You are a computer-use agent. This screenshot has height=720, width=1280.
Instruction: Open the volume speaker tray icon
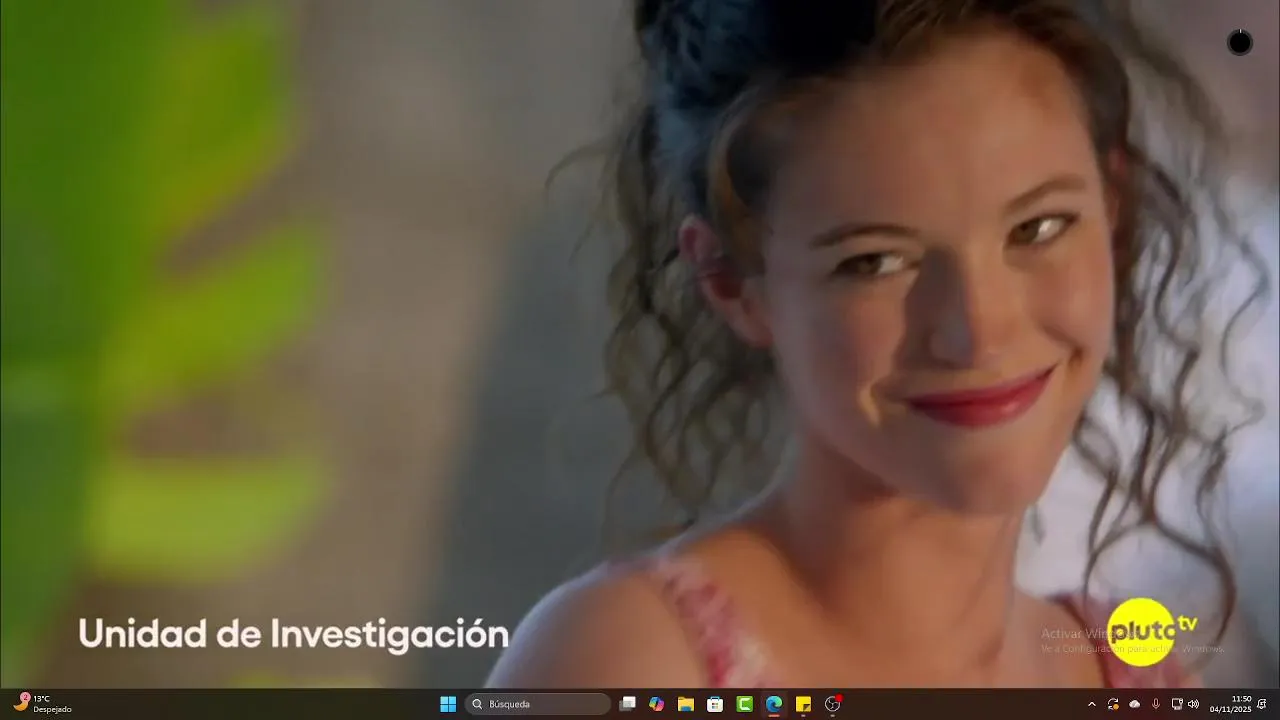click(x=1193, y=704)
